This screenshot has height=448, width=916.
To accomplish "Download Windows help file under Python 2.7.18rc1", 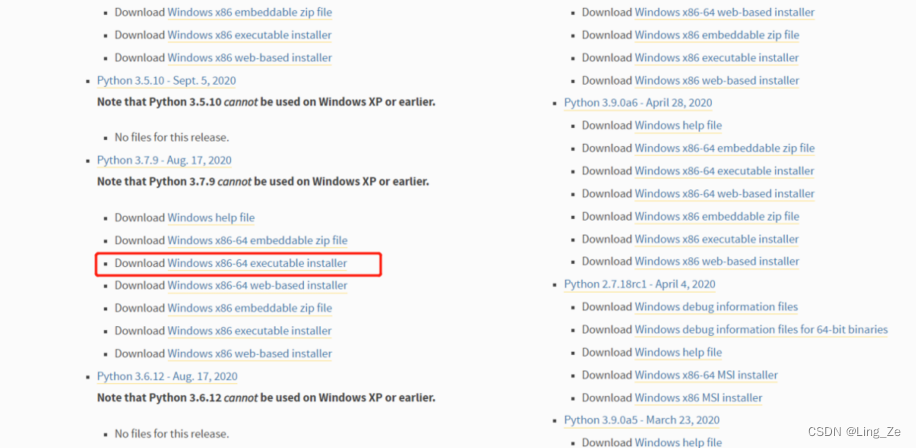I will click(678, 352).
